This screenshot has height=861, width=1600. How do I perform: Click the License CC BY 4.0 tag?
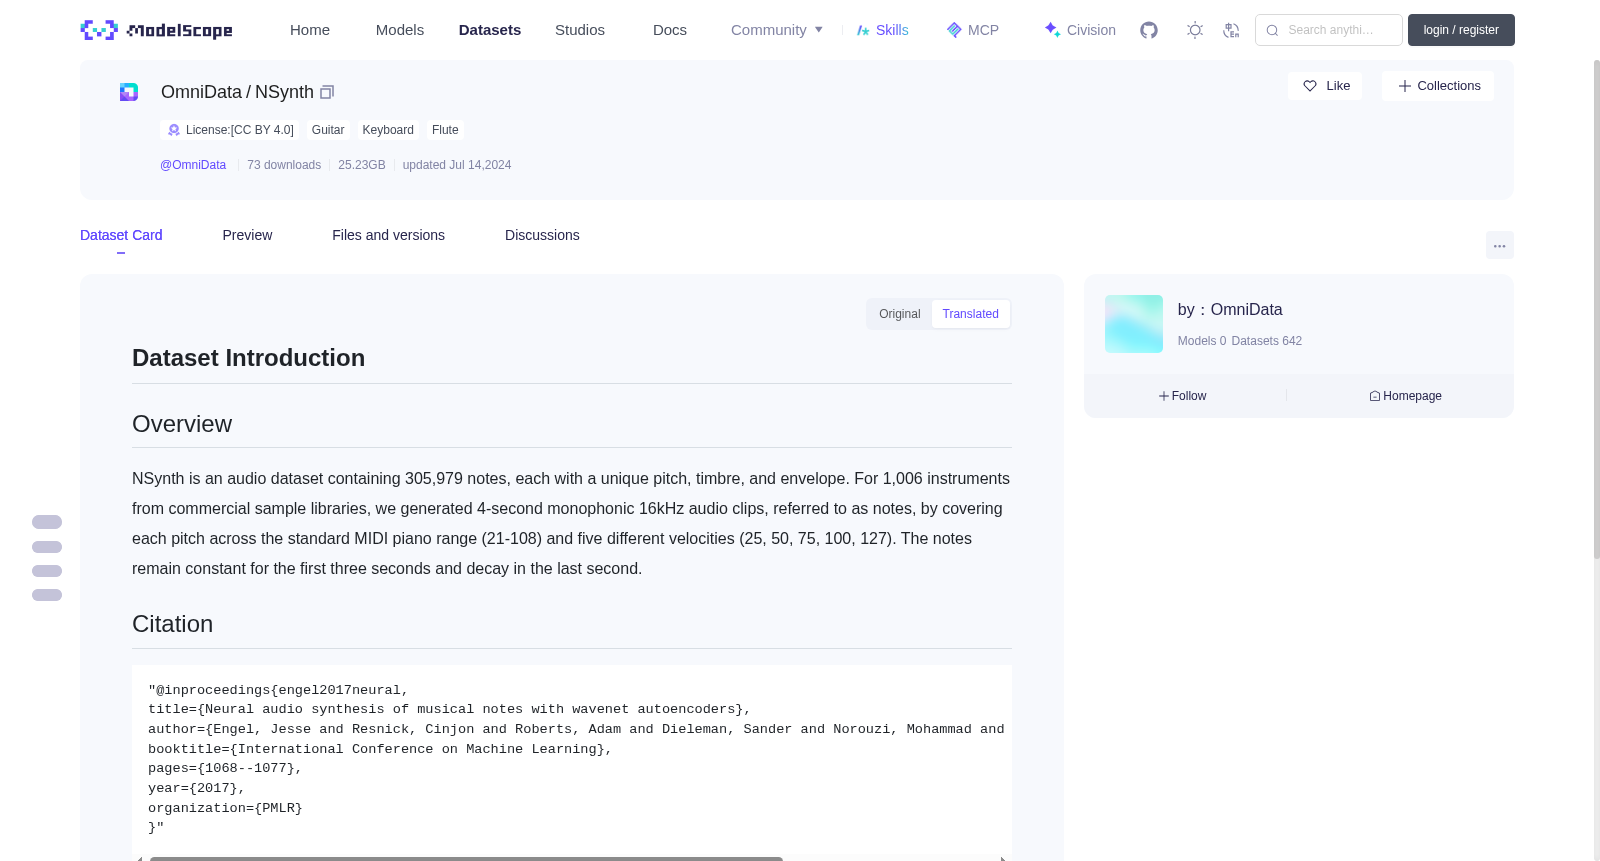coord(230,130)
